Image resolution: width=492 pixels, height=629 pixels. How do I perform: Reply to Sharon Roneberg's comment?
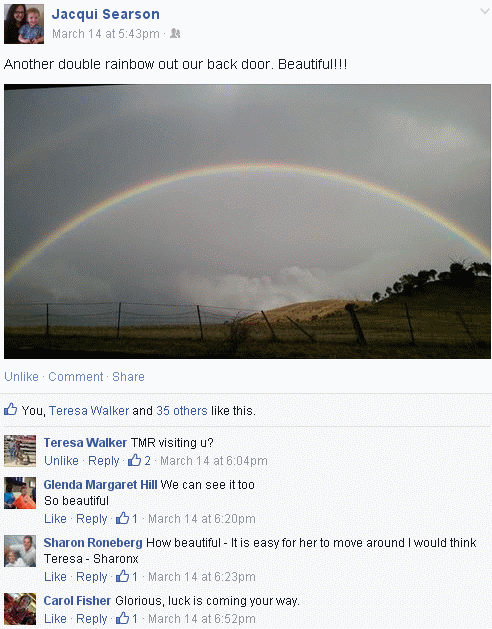[x=91, y=577]
